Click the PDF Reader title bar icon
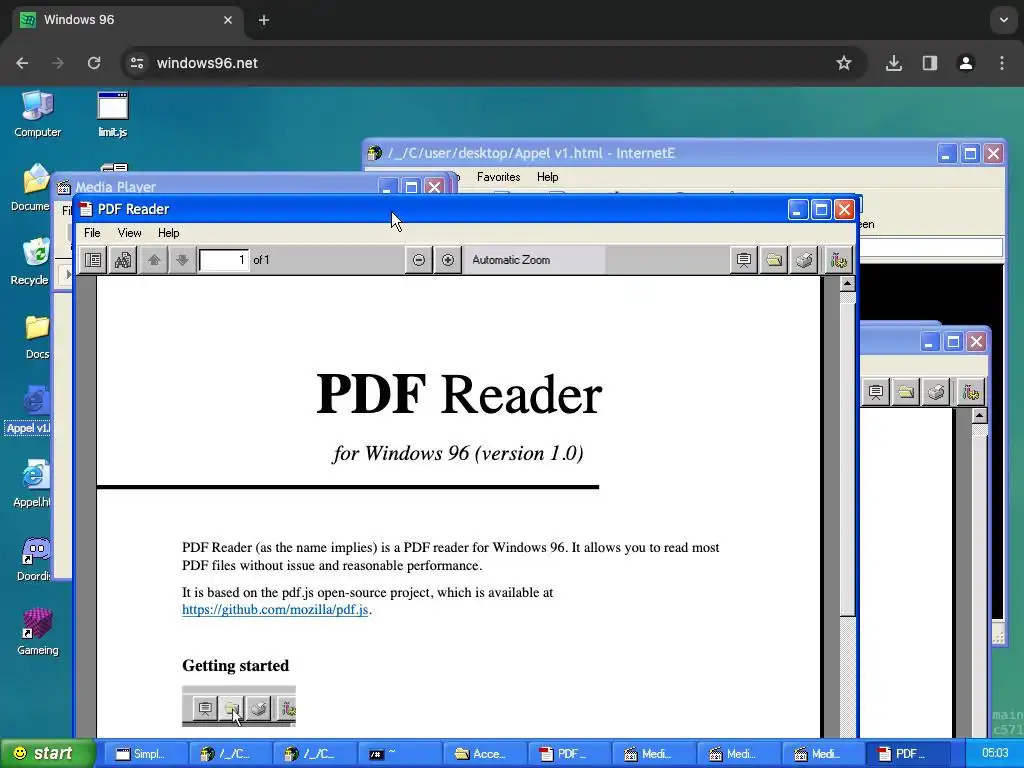1024x768 pixels. pos(86,209)
